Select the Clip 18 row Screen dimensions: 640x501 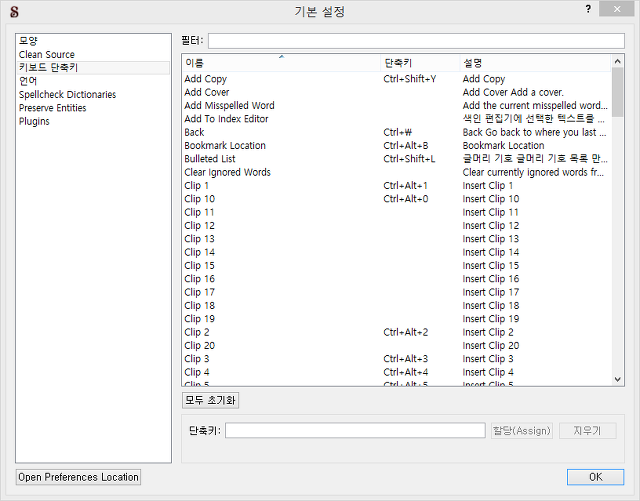coord(396,305)
